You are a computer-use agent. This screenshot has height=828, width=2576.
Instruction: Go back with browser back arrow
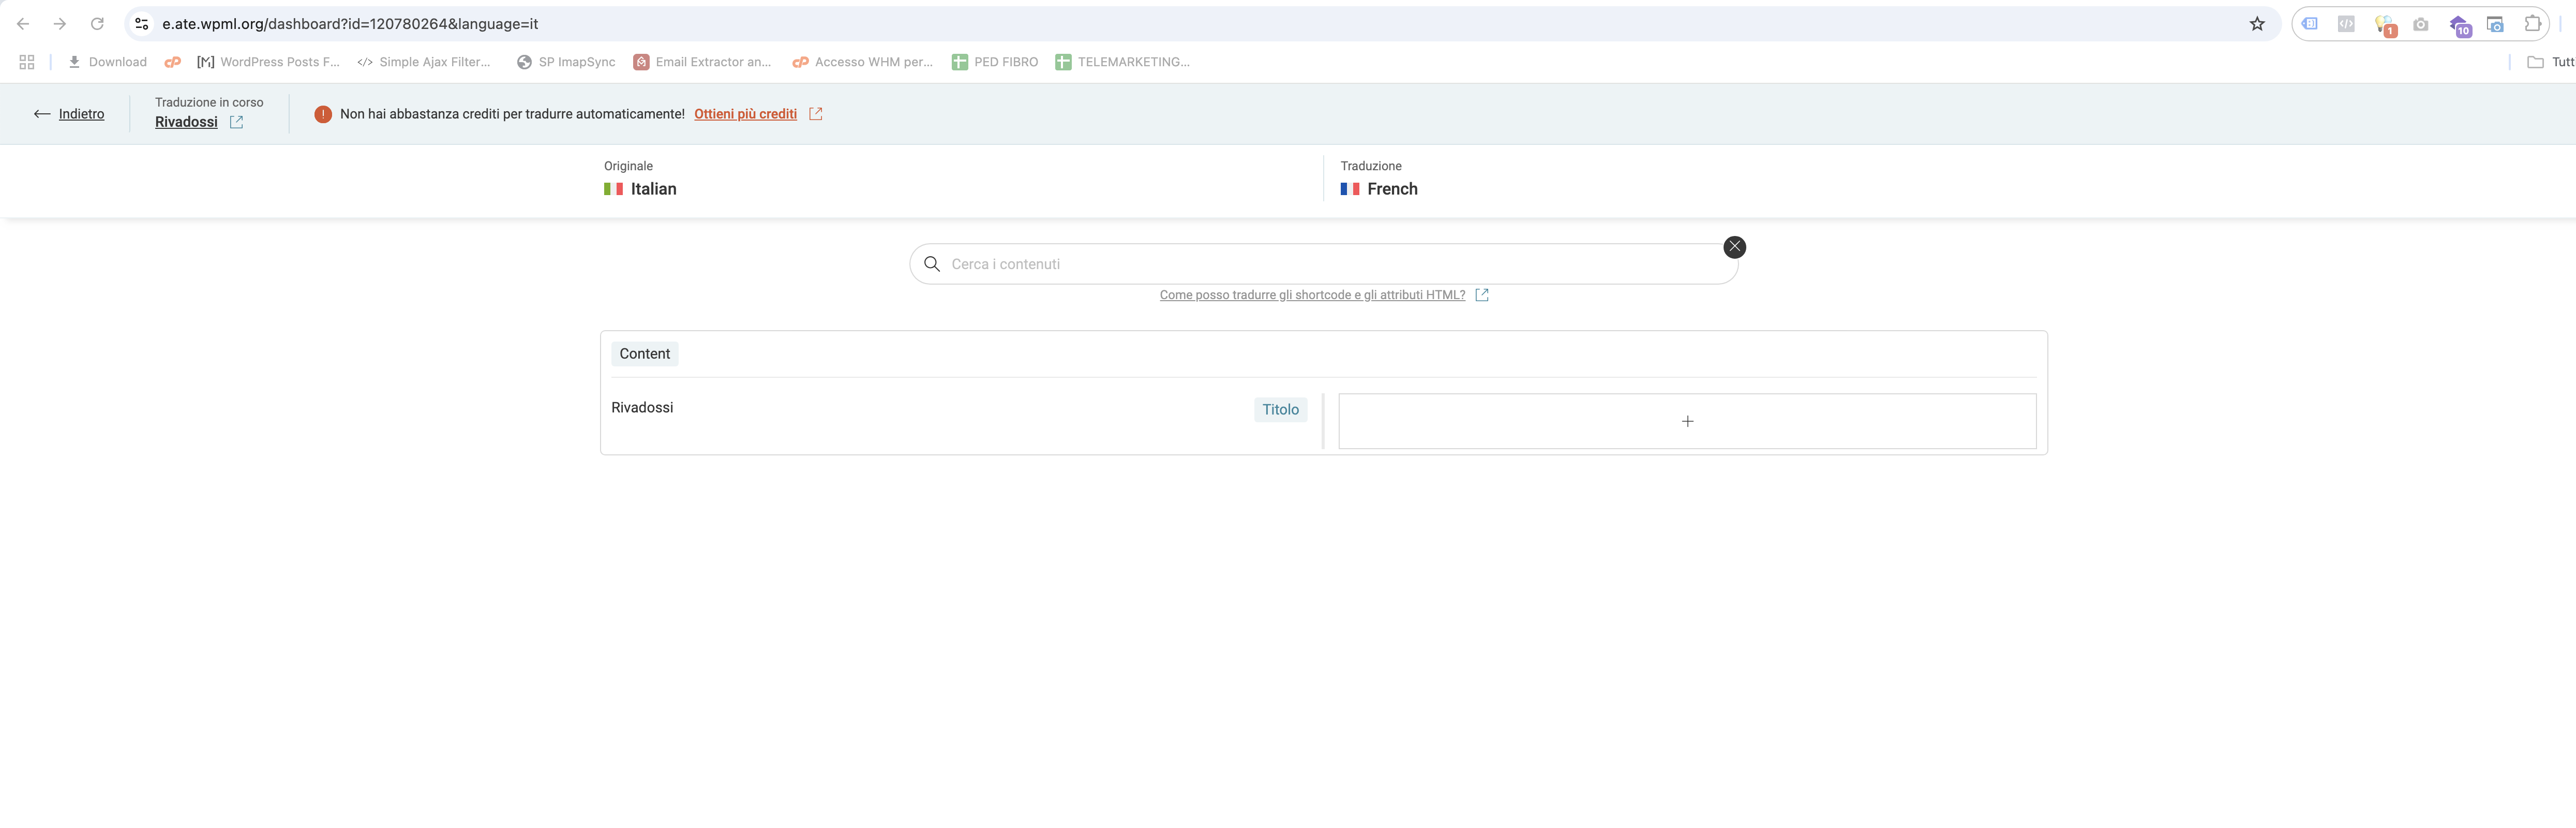23,24
